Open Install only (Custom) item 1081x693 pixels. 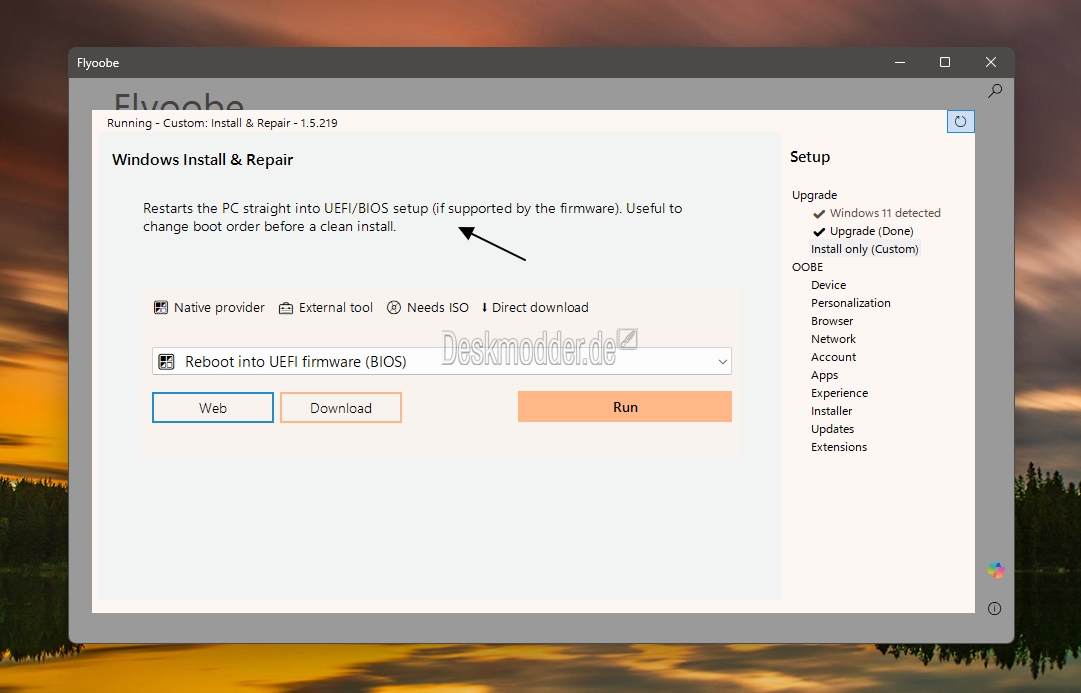pos(865,249)
